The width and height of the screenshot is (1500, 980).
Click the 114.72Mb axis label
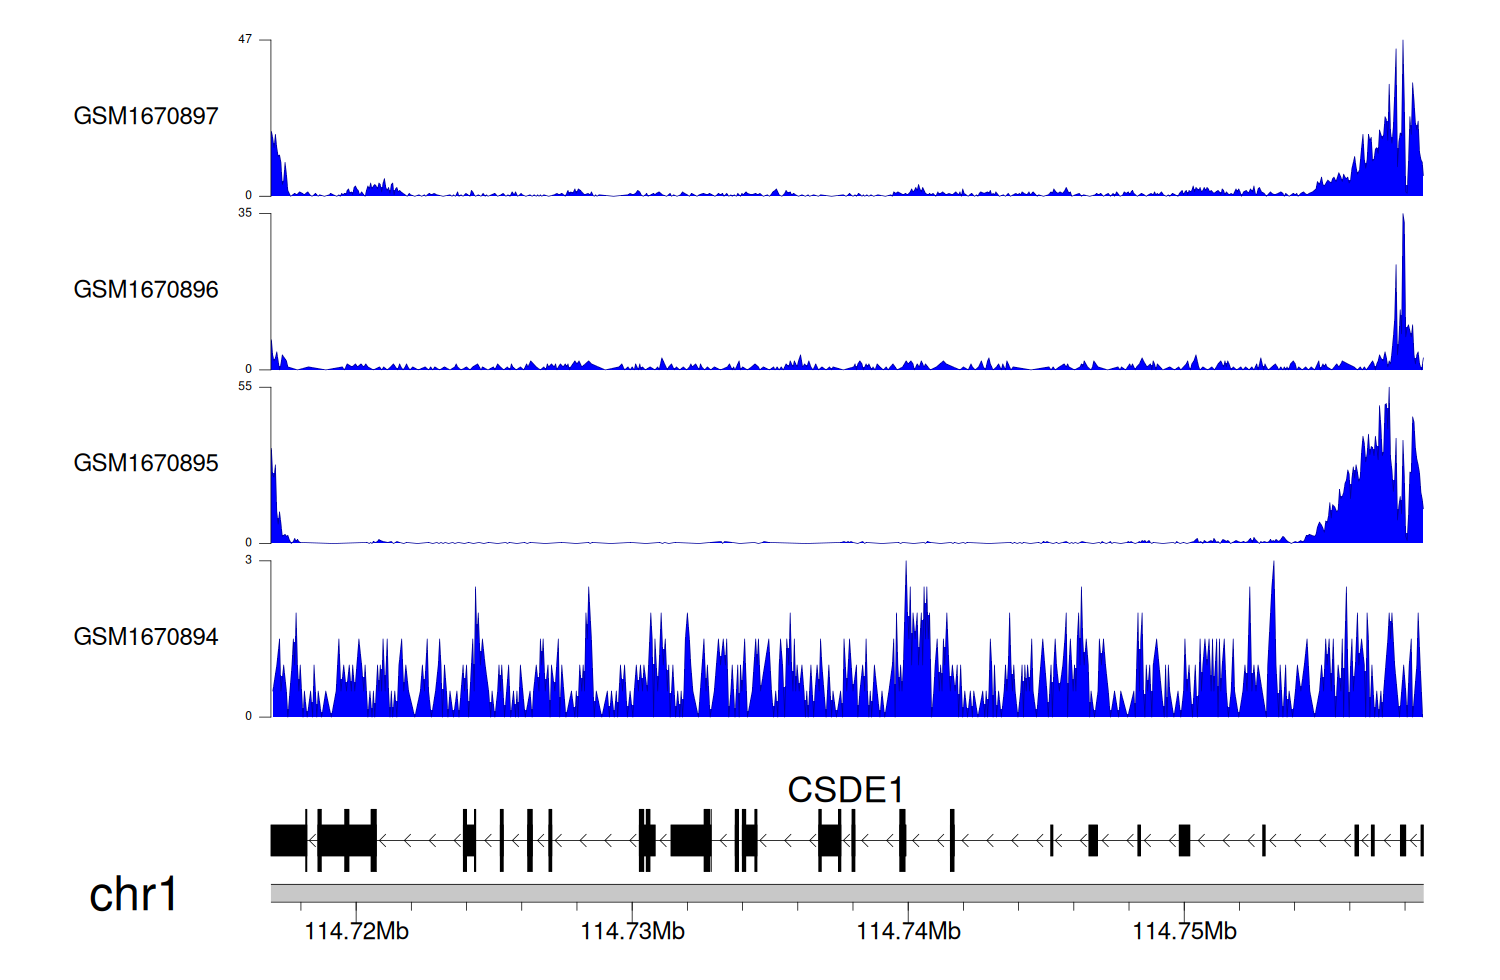356,932
